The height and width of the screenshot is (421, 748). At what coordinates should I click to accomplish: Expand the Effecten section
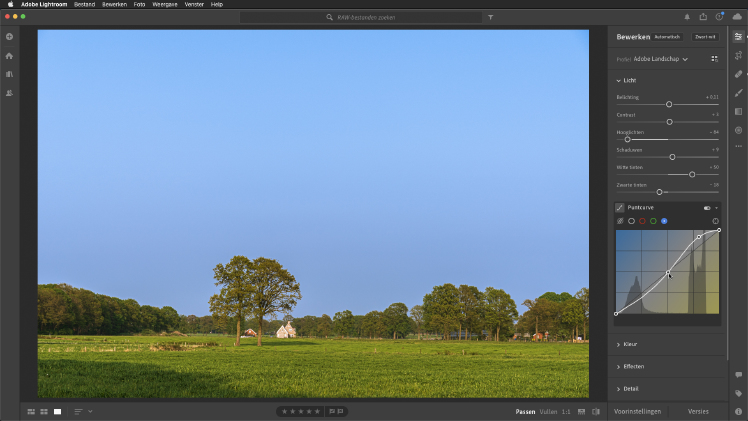tap(630, 367)
